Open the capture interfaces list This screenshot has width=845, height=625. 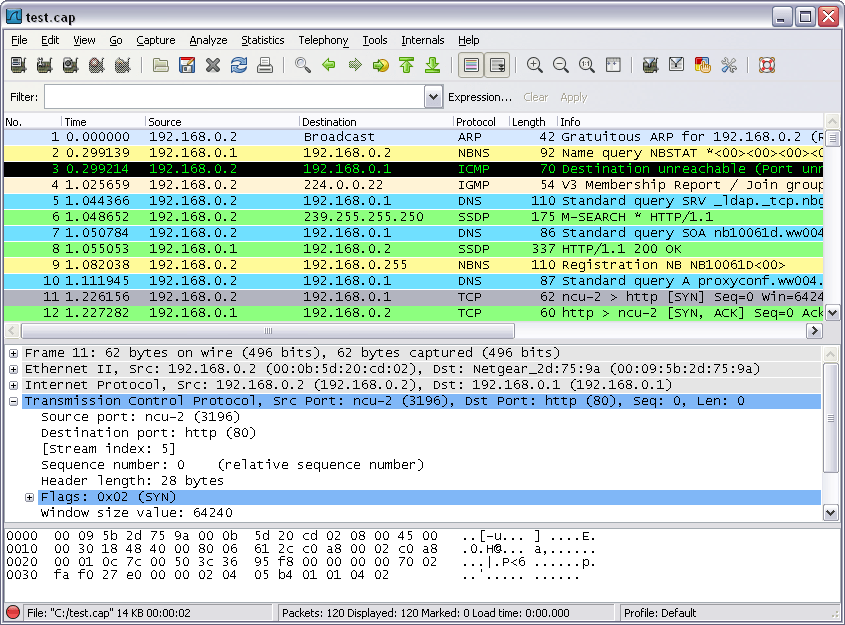pyautogui.click(x=17, y=65)
